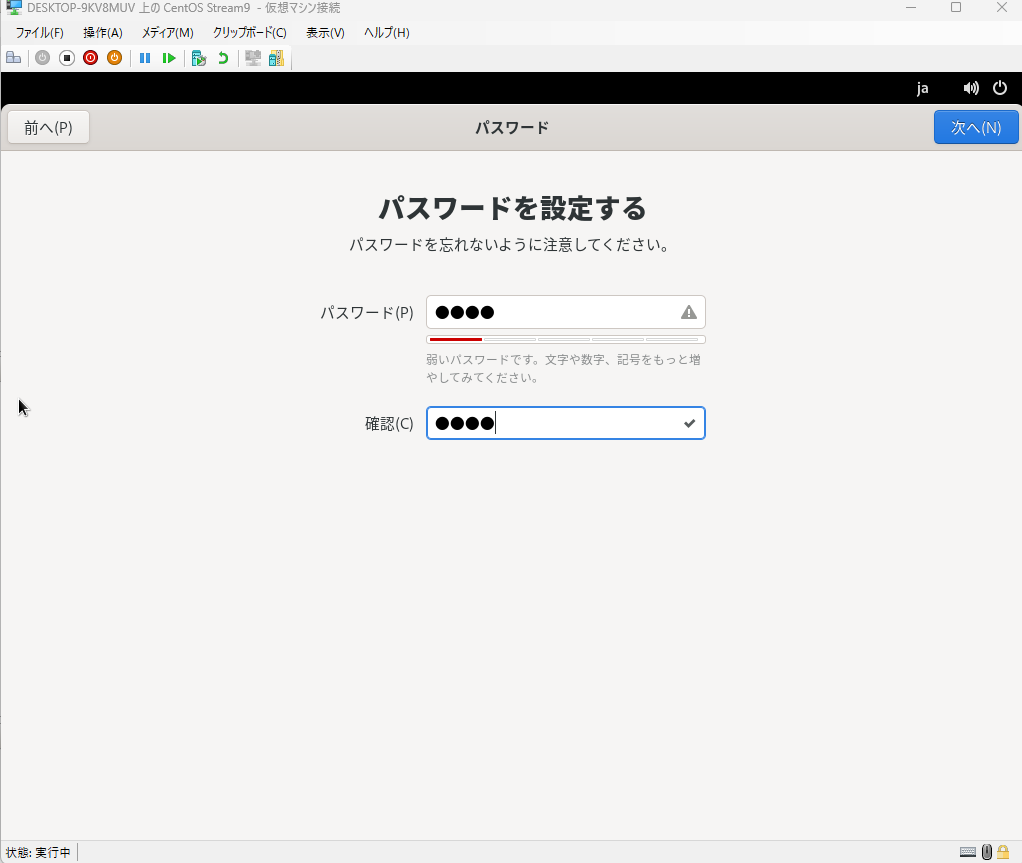Open the 'ja' input source menu

(x=922, y=88)
